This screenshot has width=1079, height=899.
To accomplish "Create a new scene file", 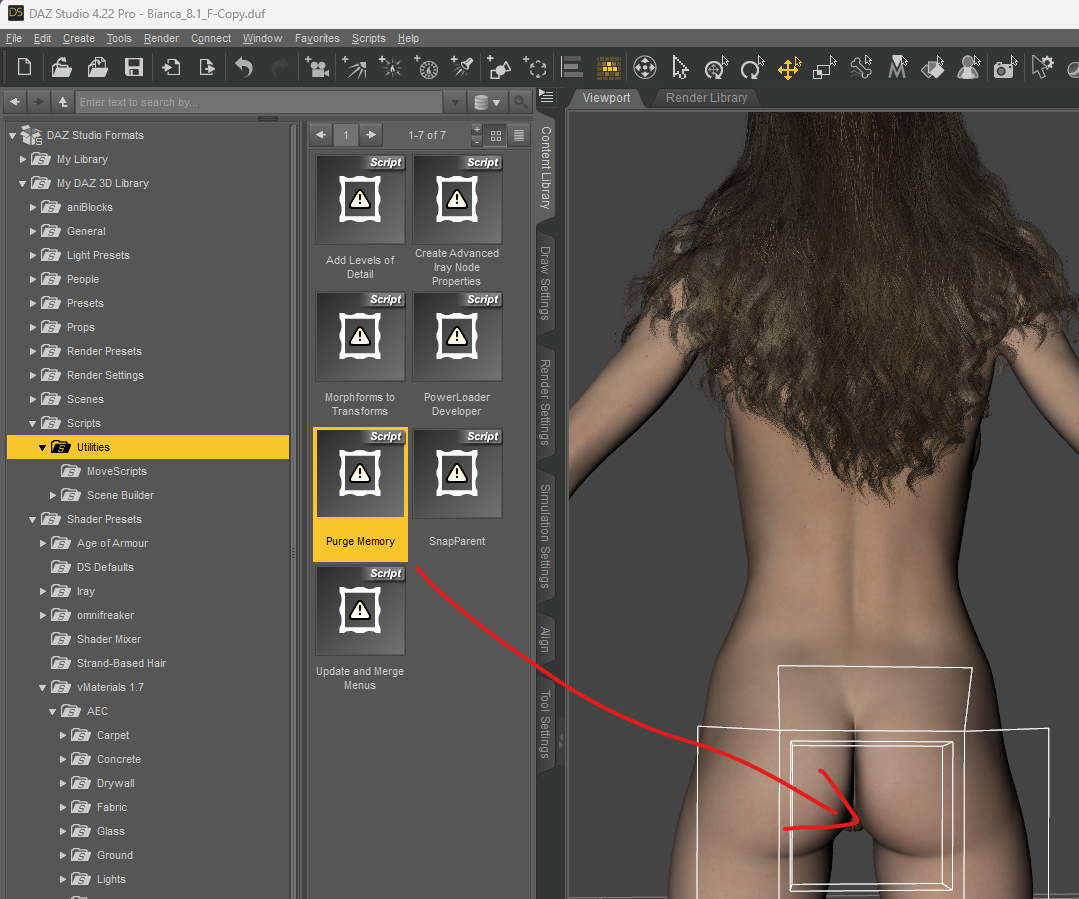I will (24, 67).
